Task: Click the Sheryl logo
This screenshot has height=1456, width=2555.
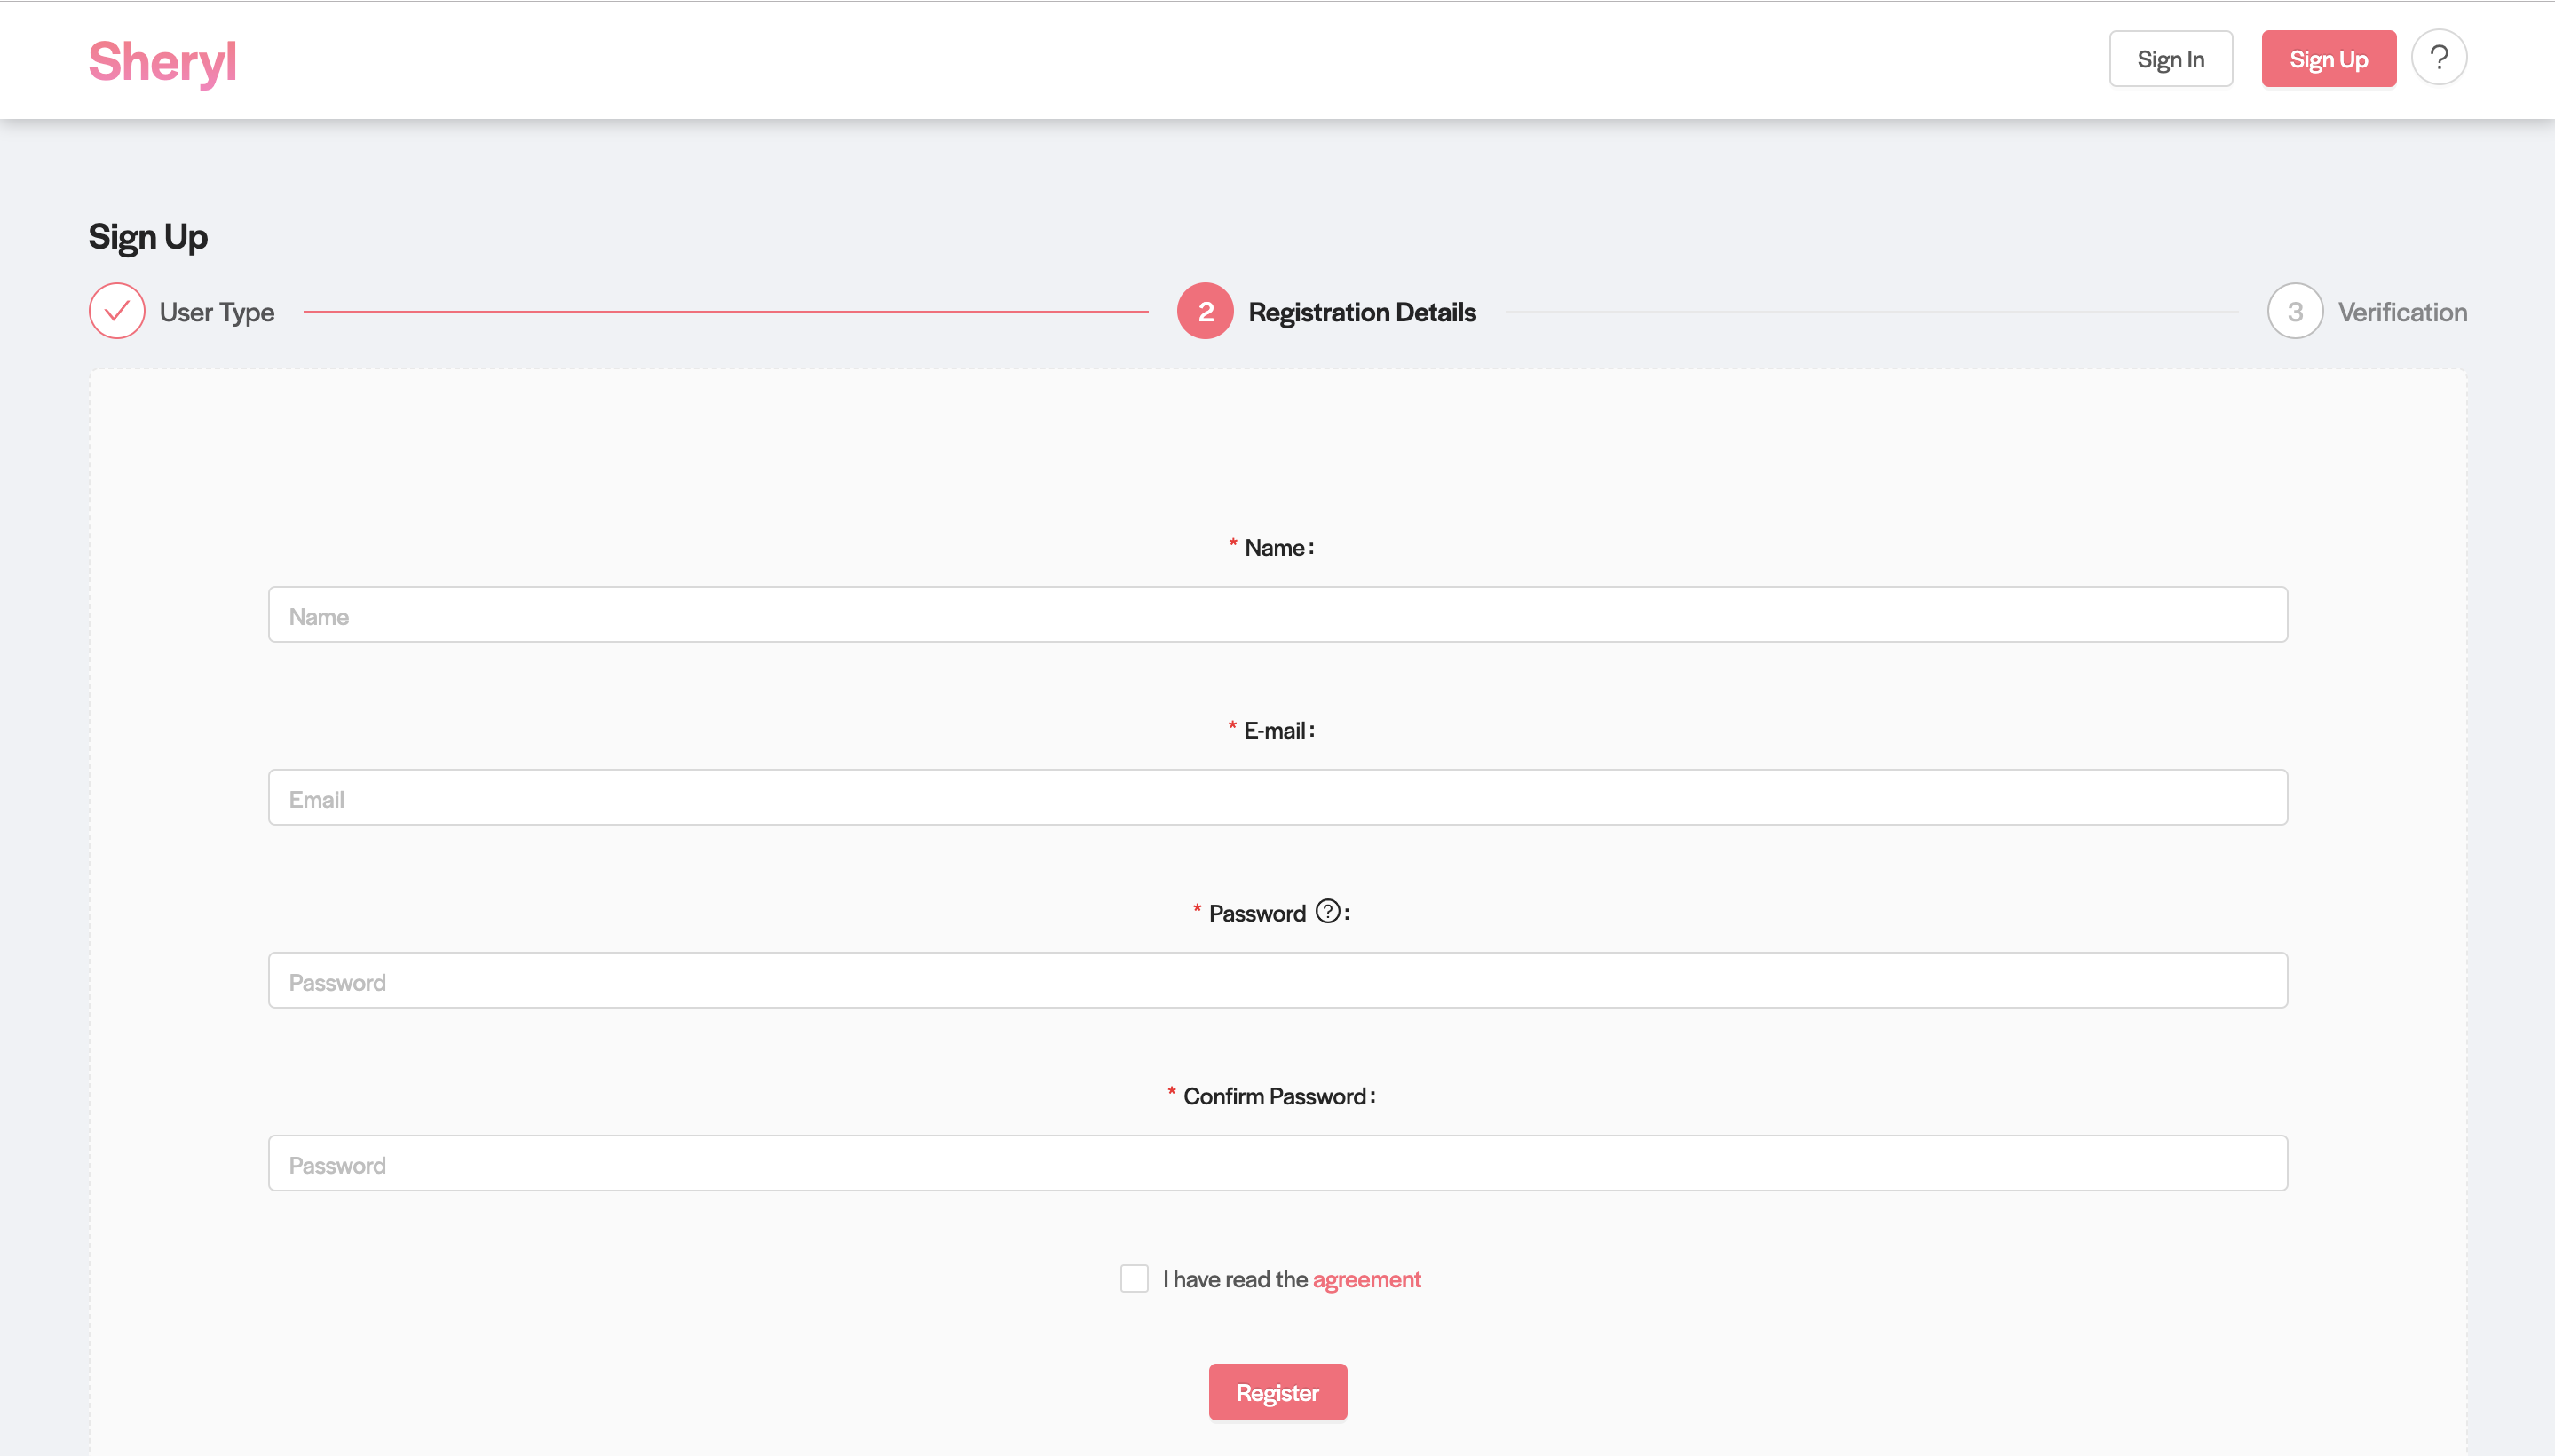Action: 163,61
